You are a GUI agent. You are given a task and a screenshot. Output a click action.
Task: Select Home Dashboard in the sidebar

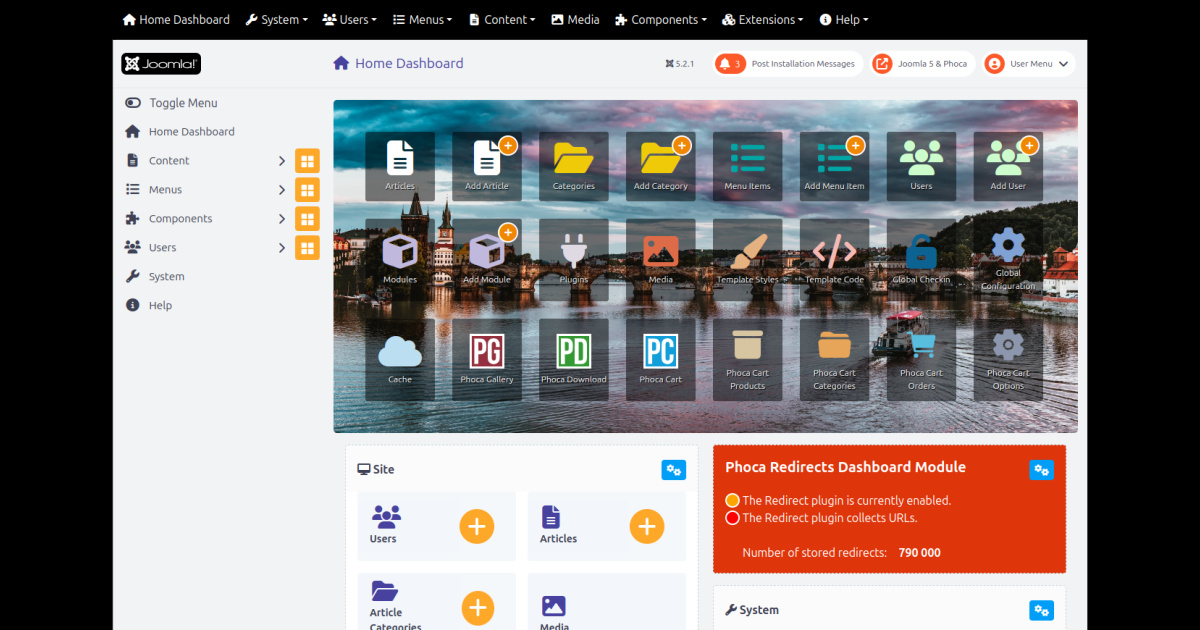click(x=180, y=132)
